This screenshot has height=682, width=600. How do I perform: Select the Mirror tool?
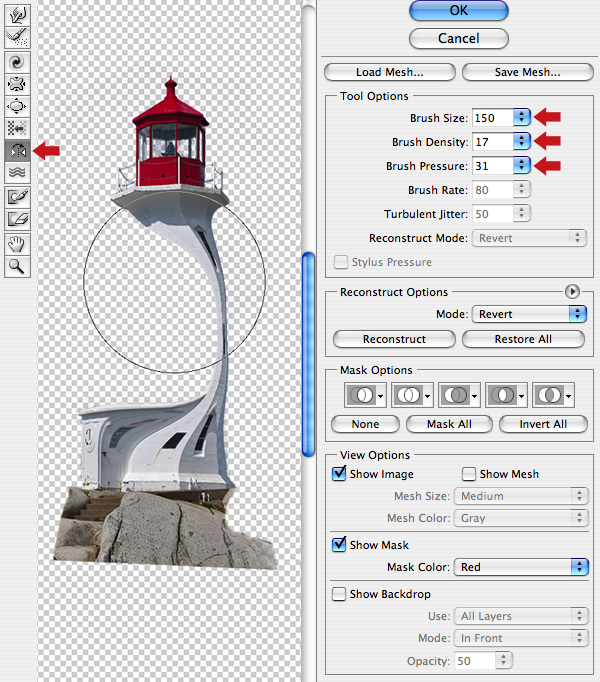click(x=17, y=151)
